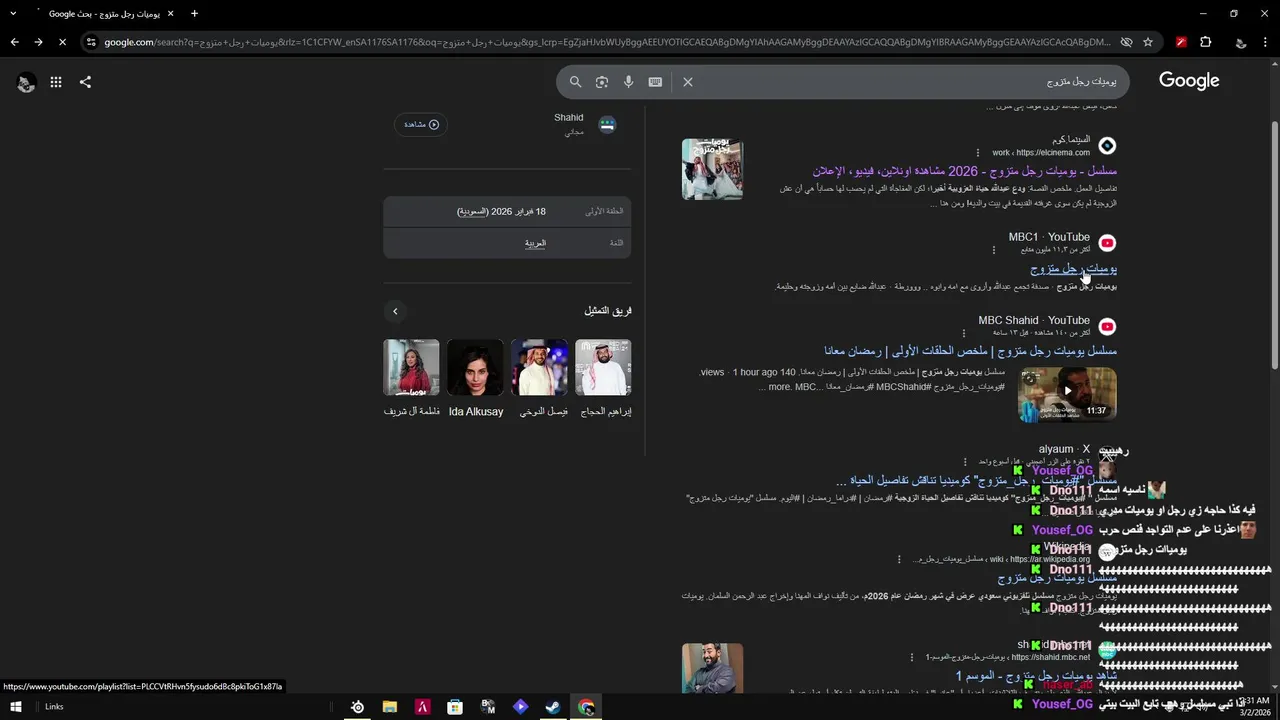Open site information icon in address bar
Viewport: 1280px width, 720px height.
(91, 42)
